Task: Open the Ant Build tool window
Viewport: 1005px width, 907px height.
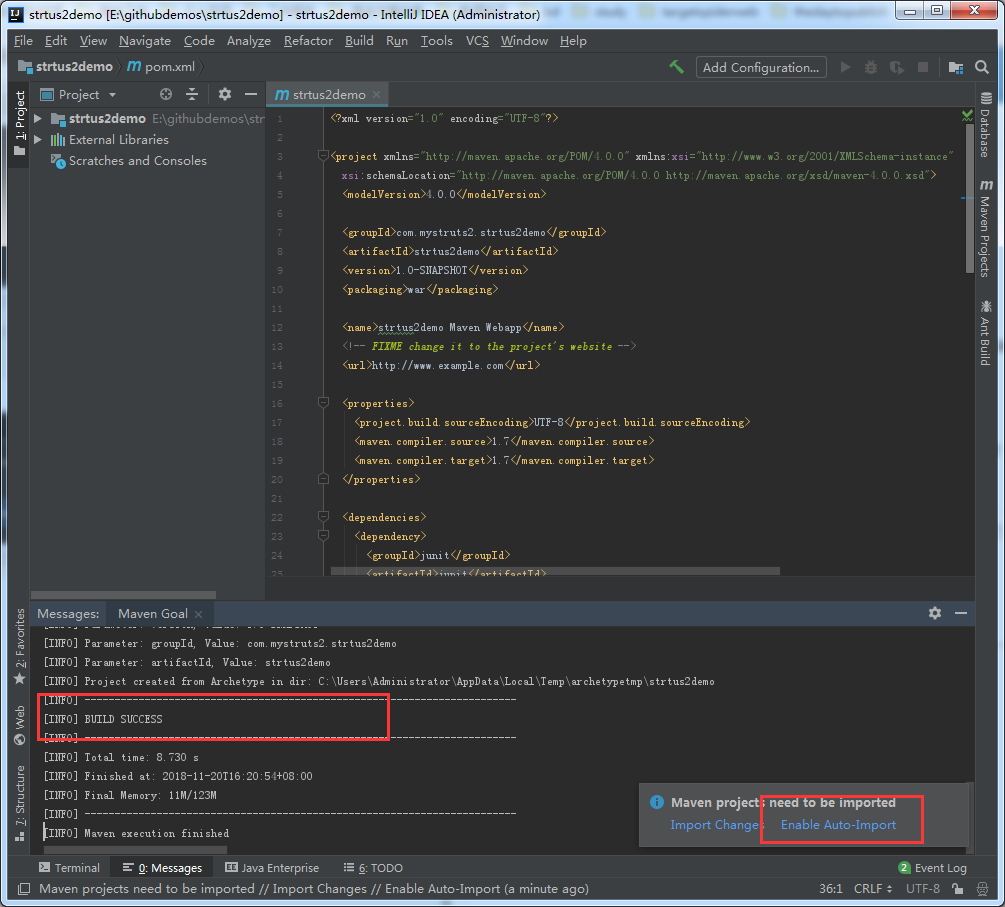Action: (x=986, y=333)
